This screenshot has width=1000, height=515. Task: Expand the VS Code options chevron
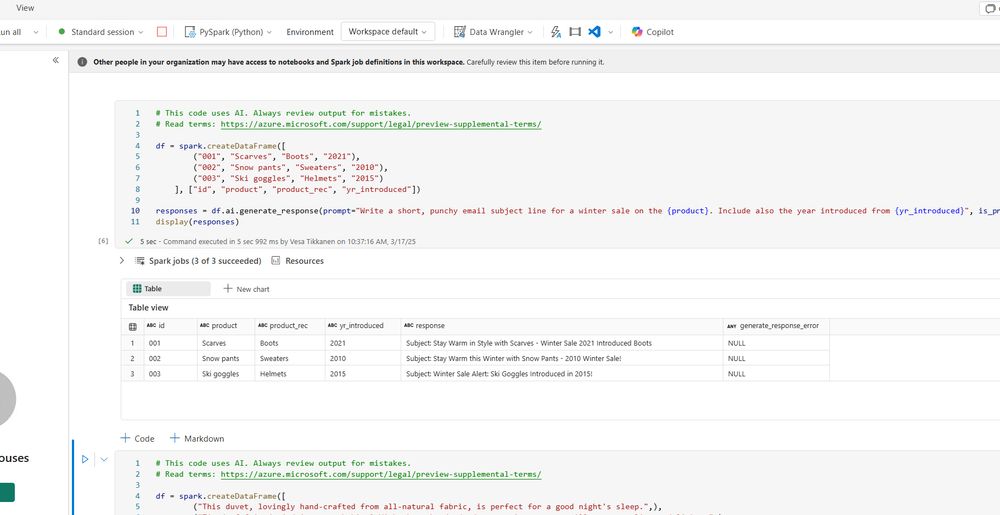610,32
